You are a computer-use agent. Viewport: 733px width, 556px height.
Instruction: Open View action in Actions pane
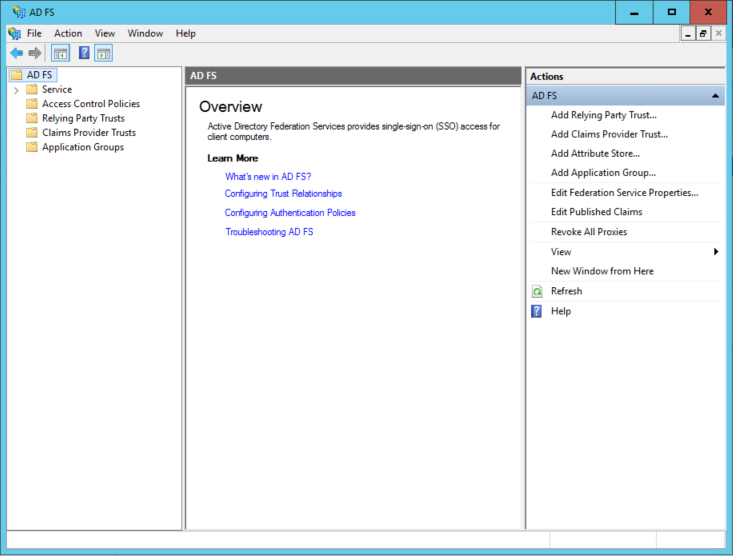(x=561, y=252)
